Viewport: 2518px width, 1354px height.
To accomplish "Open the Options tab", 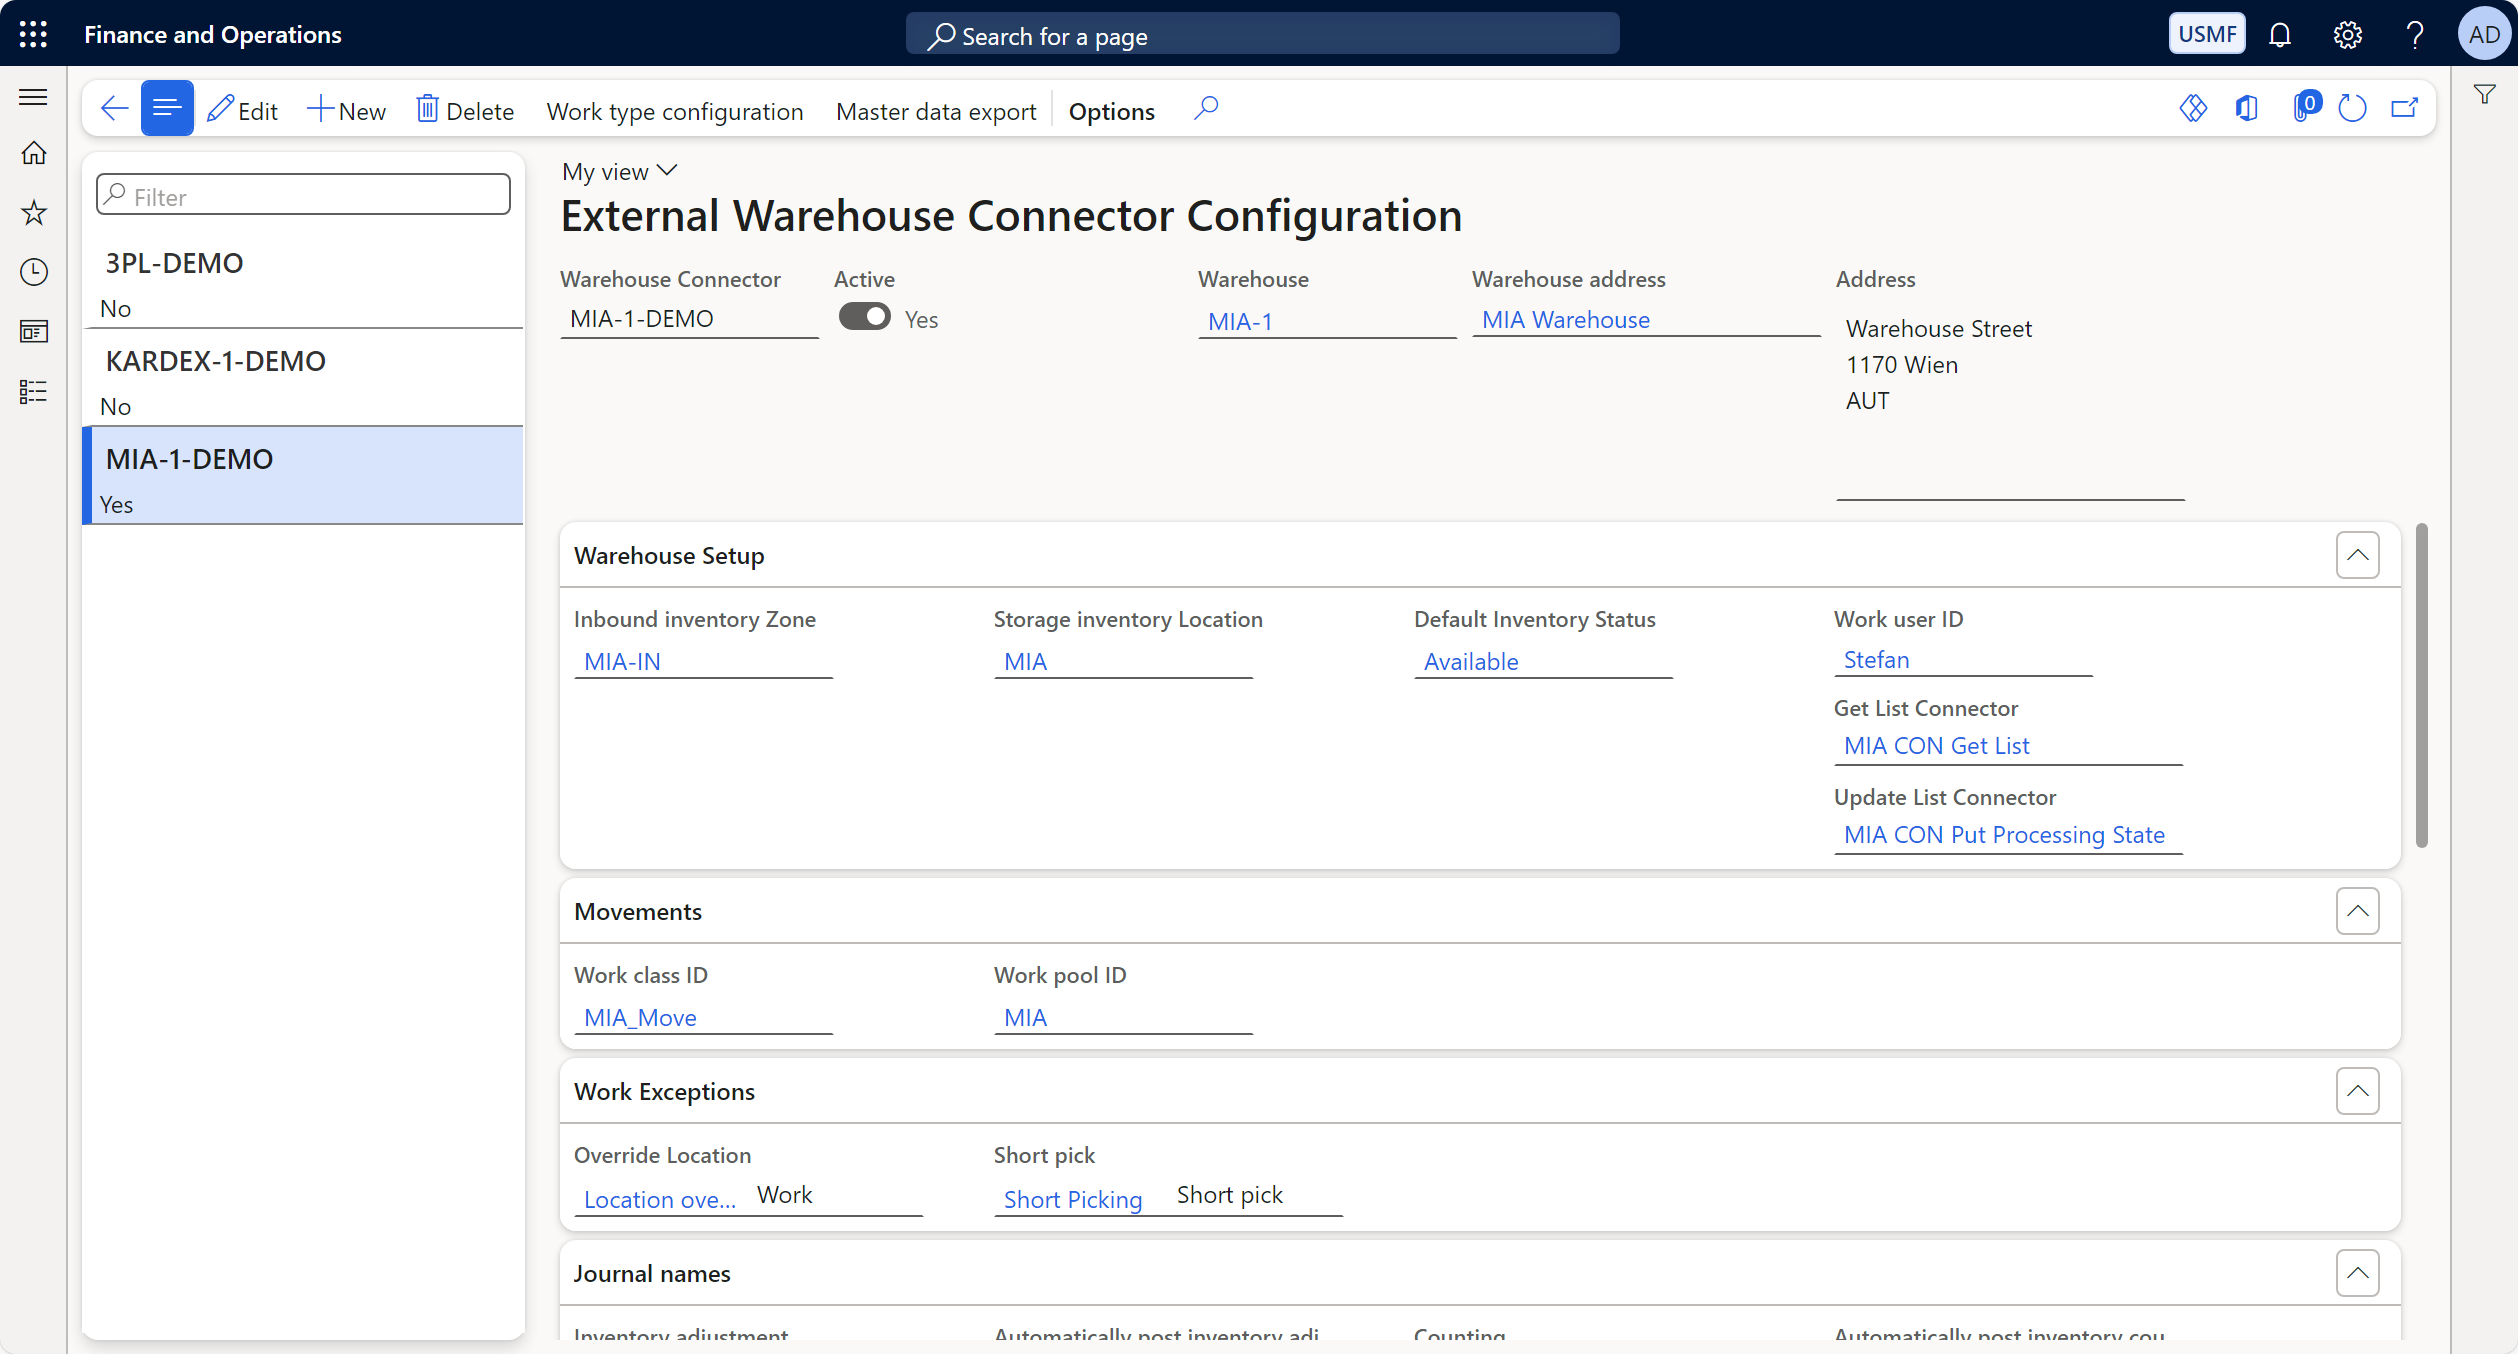I will 1111,111.
